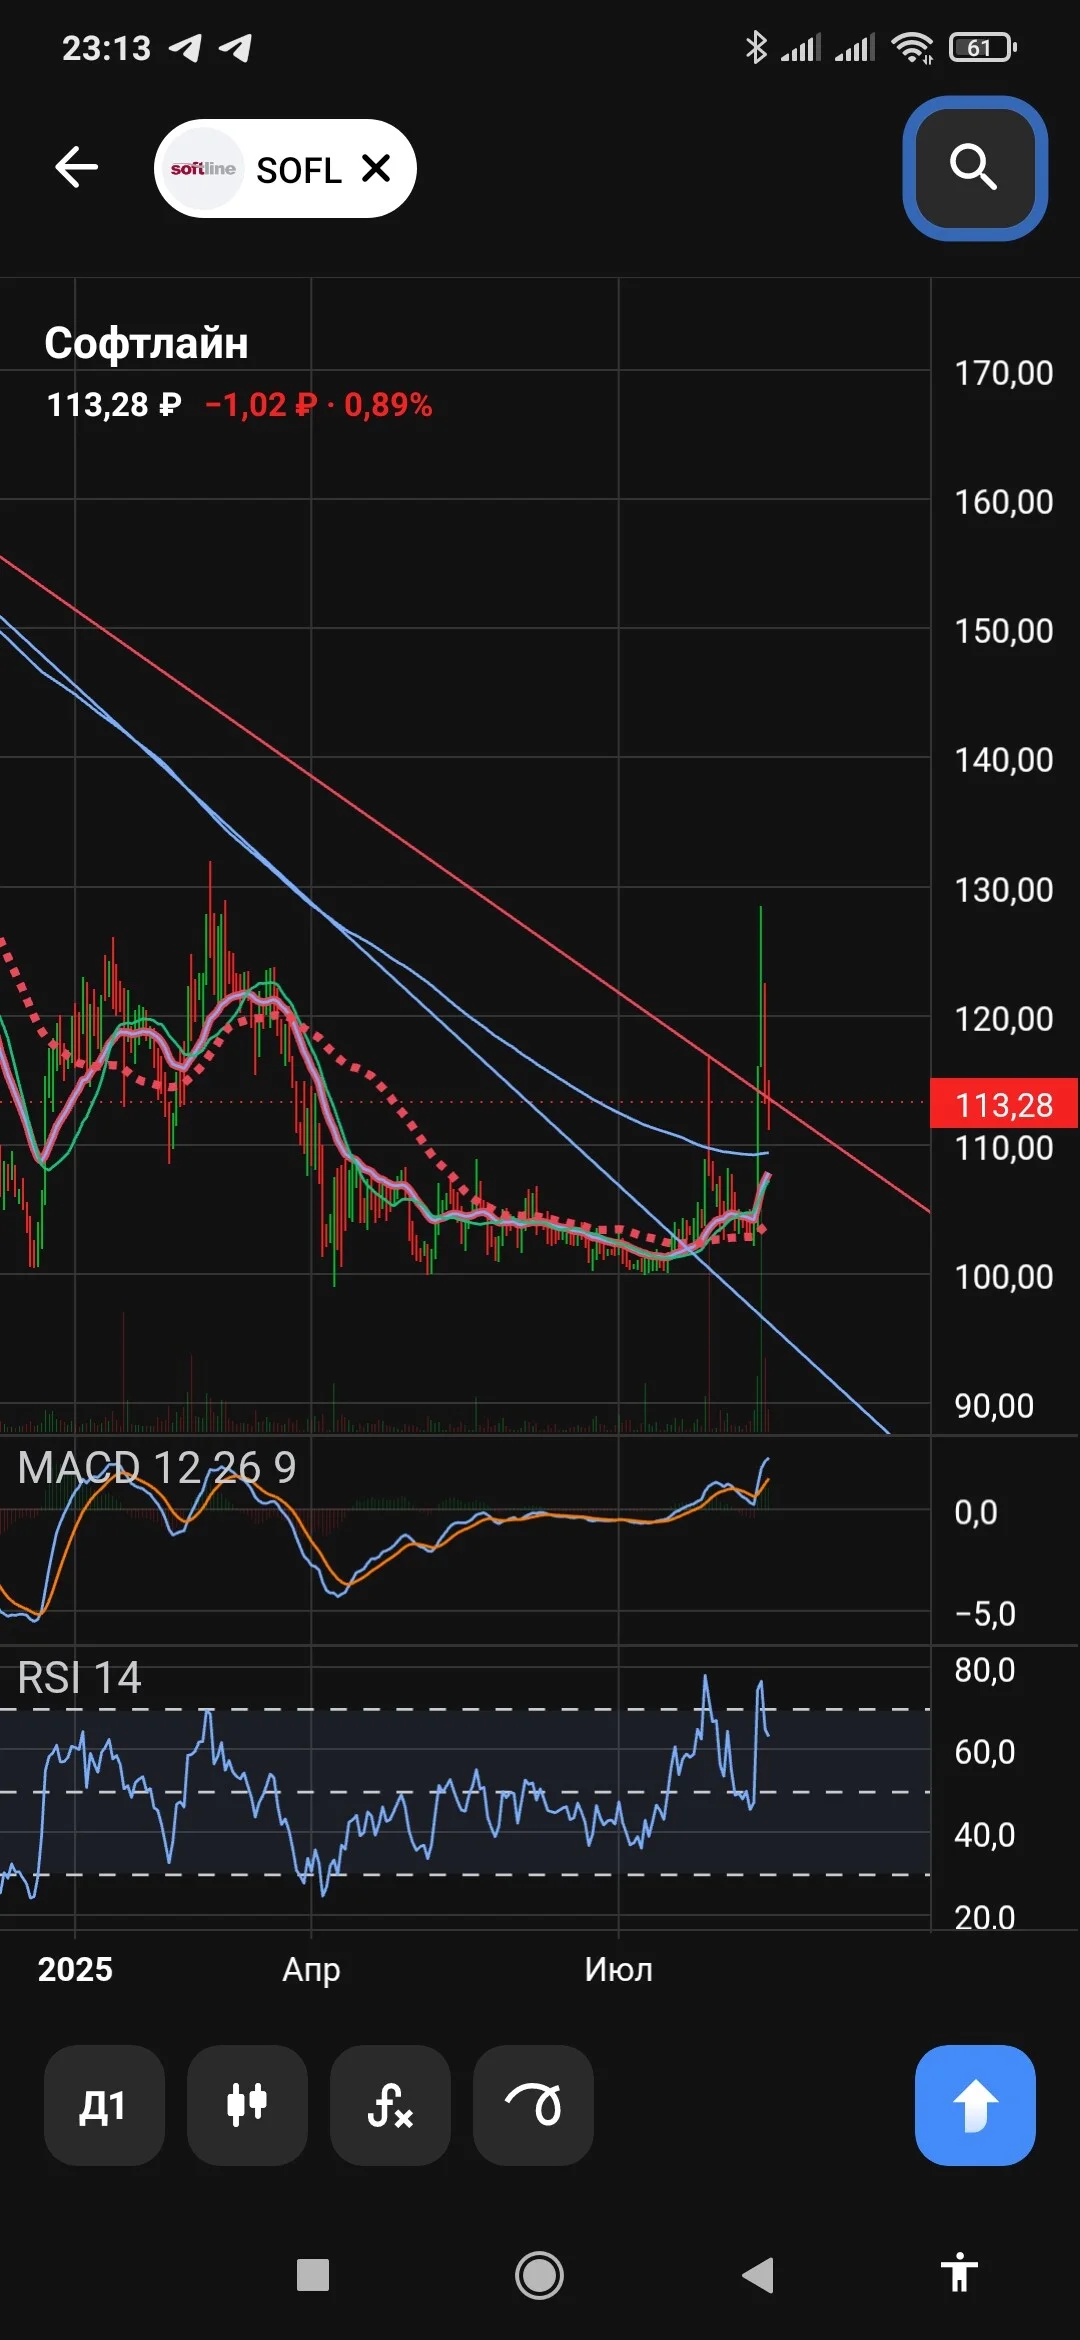The height and width of the screenshot is (2340, 1080).
Task: Select the SOFL ticker label
Action: [x=299, y=170]
